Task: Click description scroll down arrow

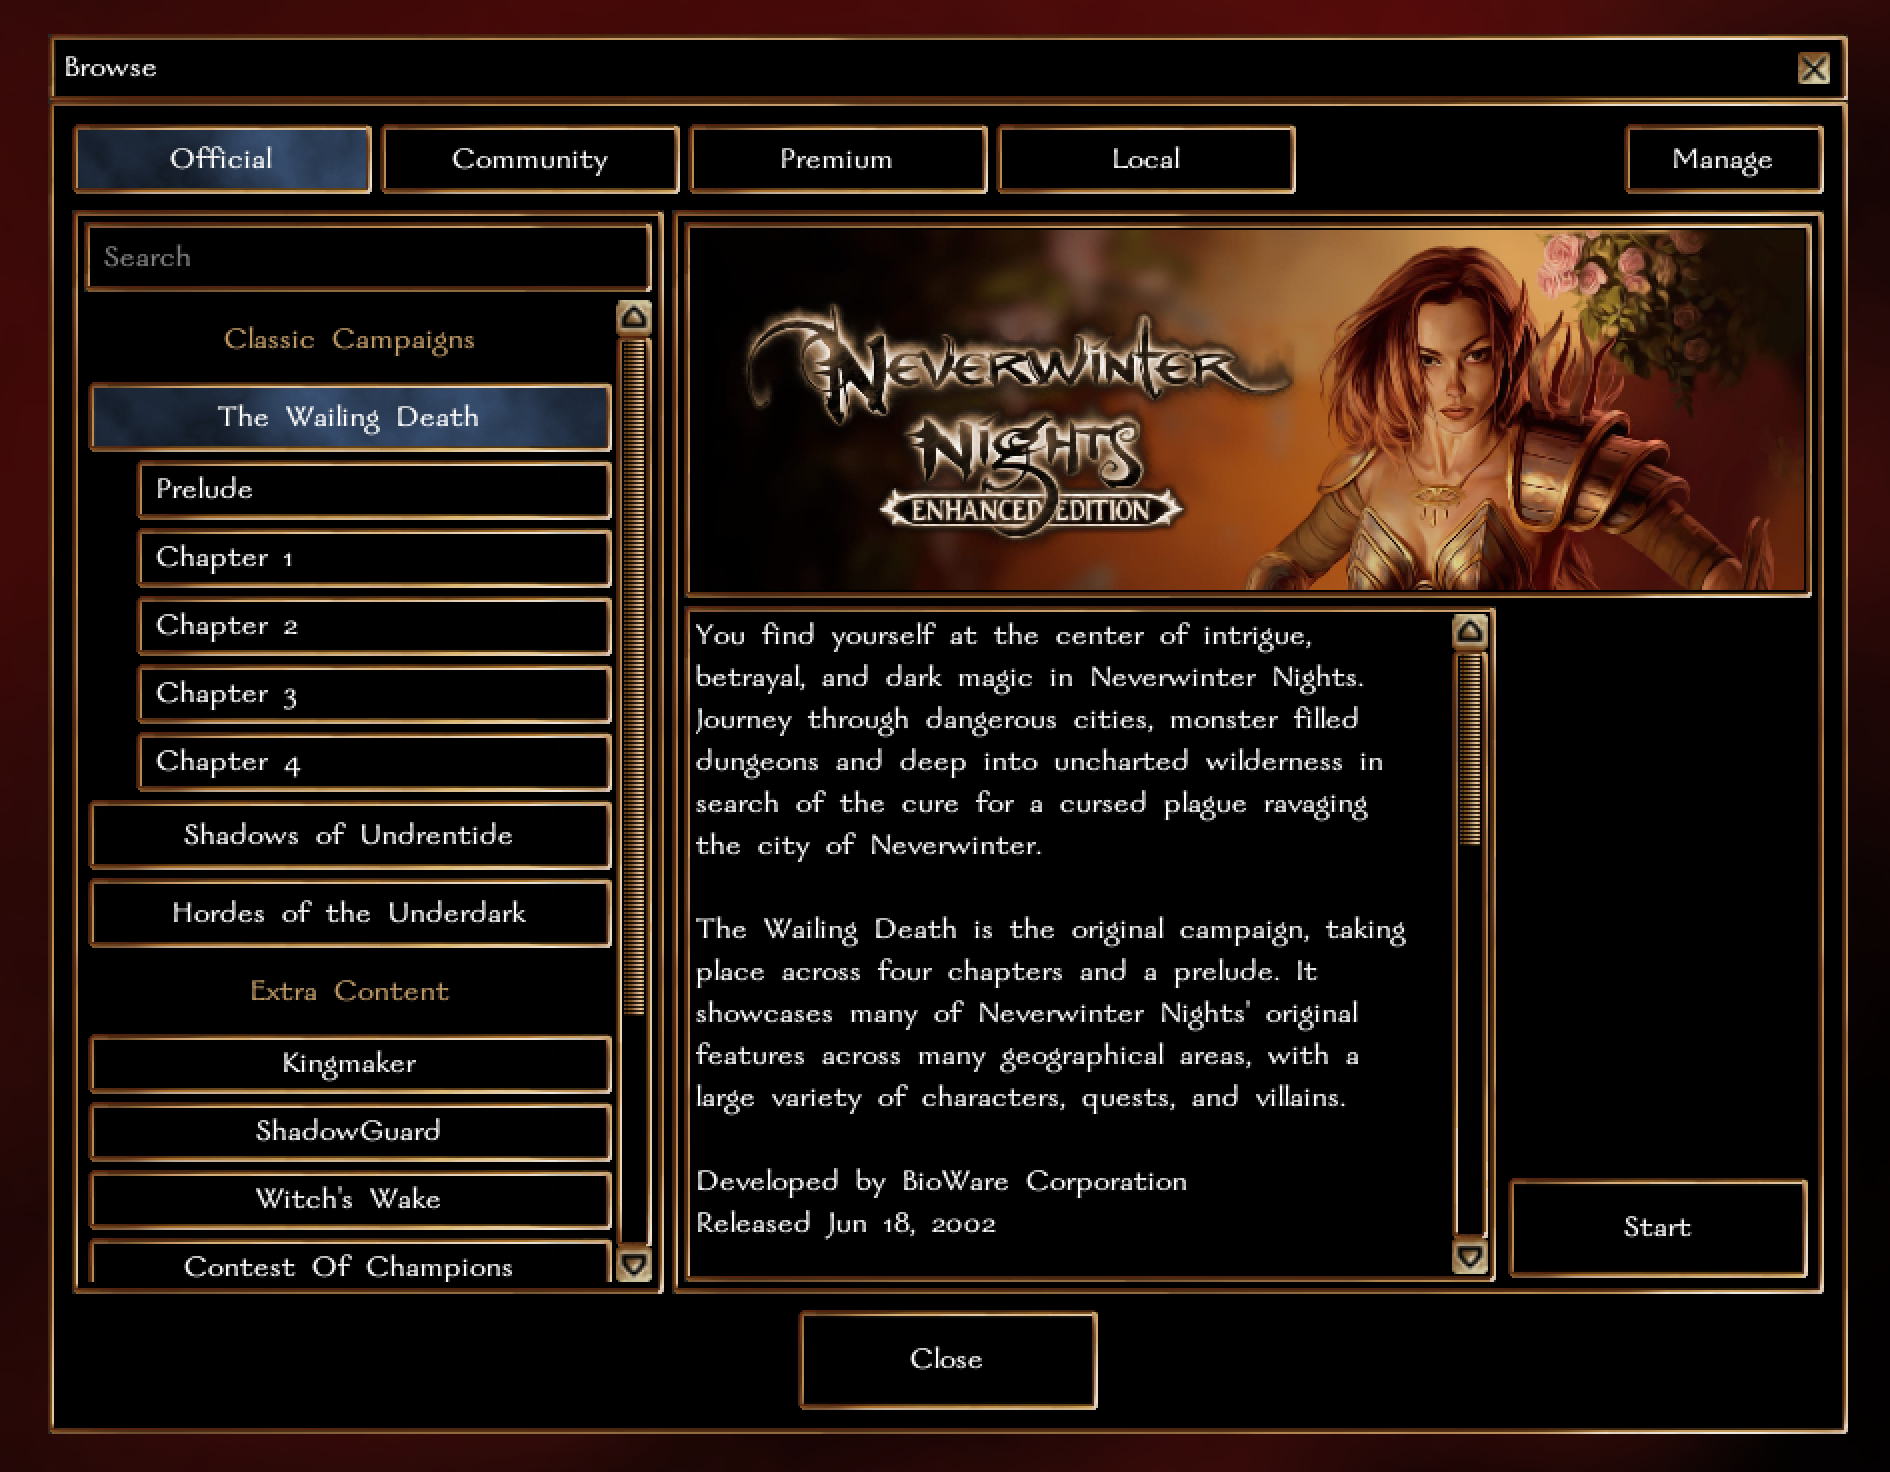Action: (x=1469, y=1256)
